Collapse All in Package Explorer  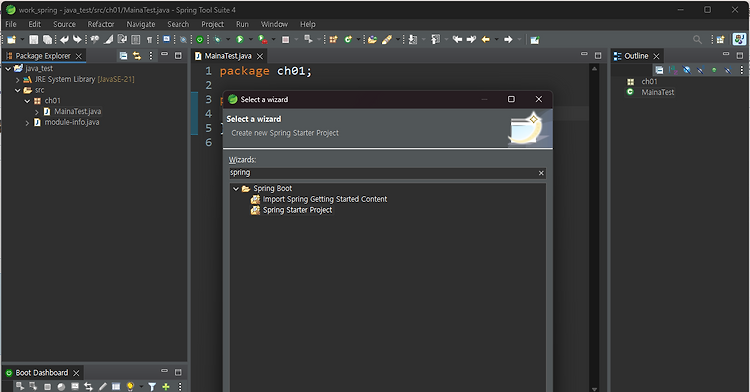(x=123, y=56)
